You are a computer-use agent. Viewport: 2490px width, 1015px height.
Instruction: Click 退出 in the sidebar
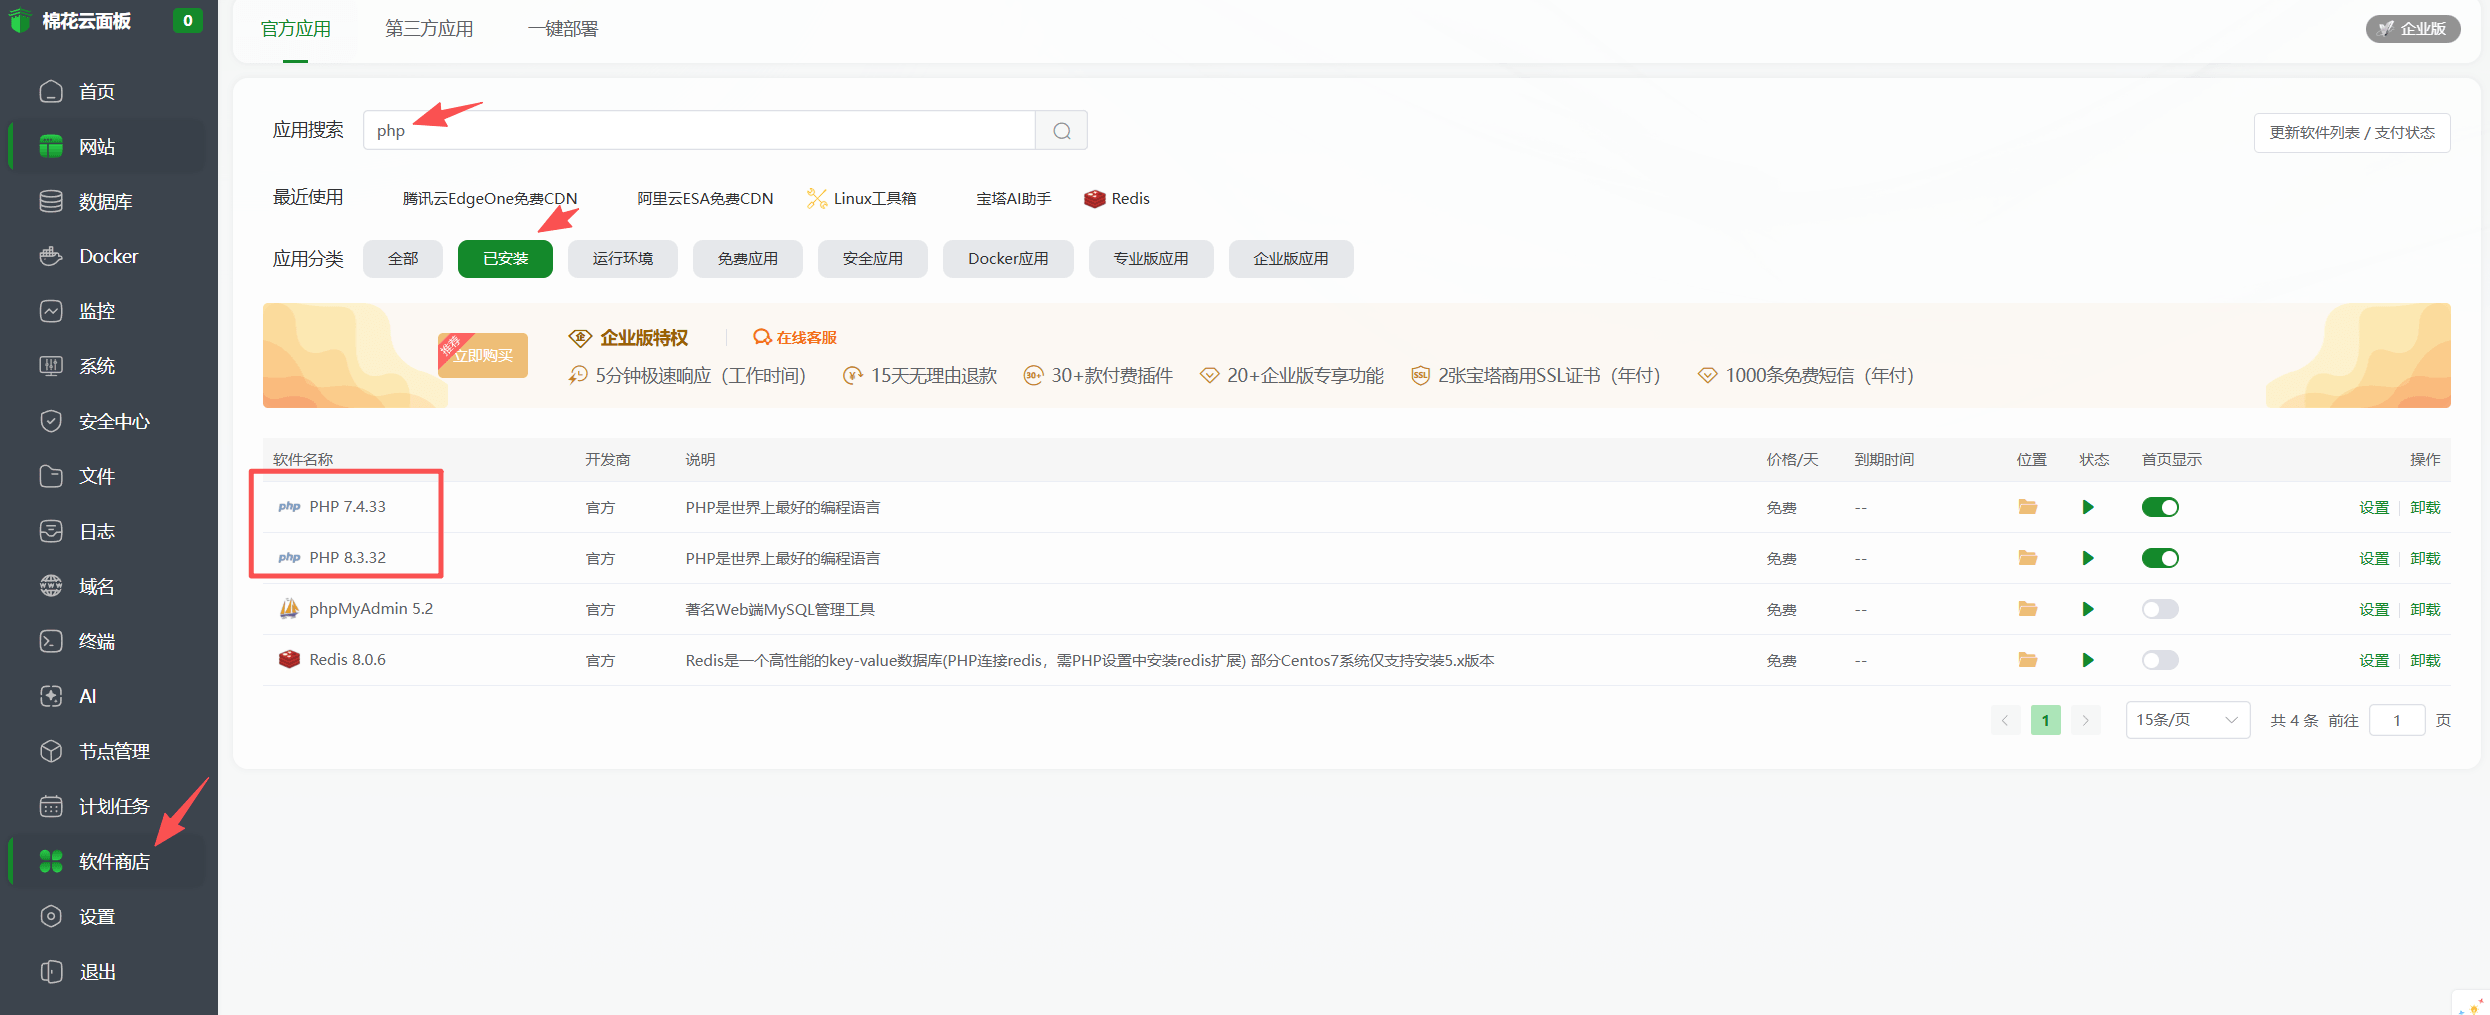coord(108,972)
